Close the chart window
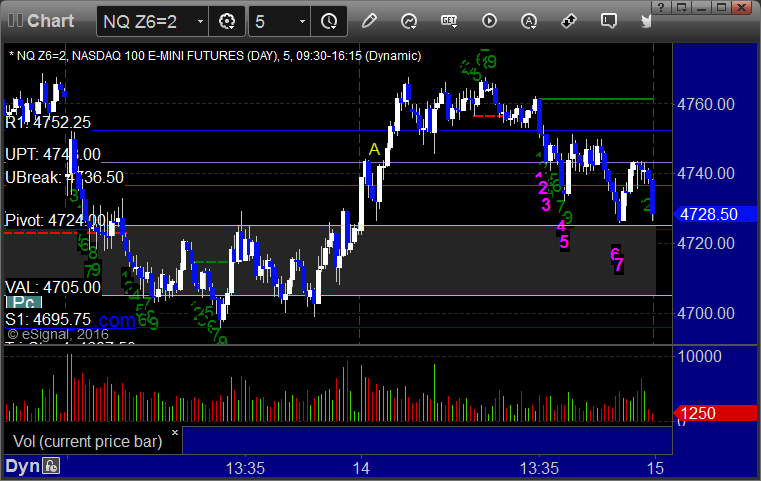The image size is (761, 481). click(x=742, y=7)
